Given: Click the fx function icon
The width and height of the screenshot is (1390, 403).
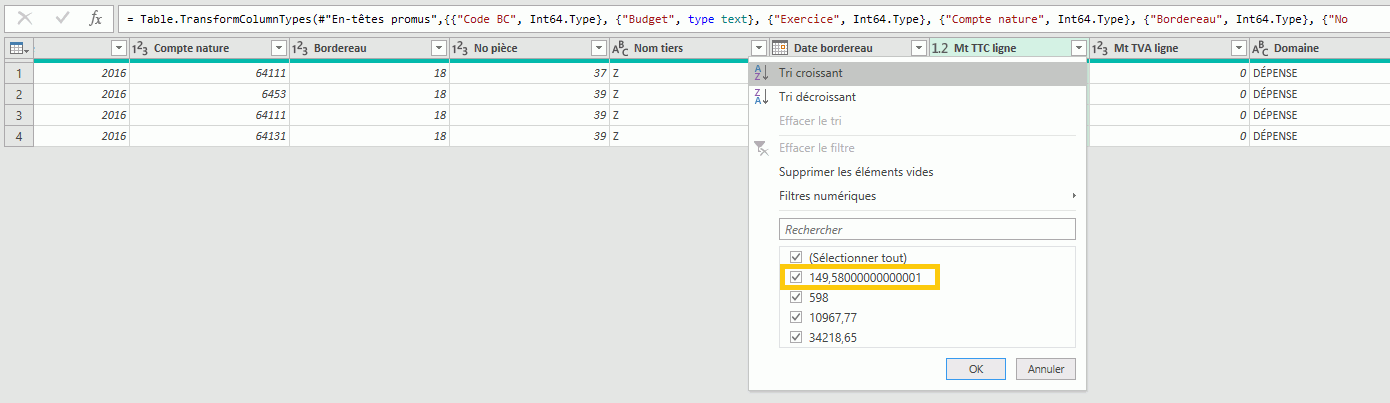Looking at the screenshot, I should [x=95, y=18].
